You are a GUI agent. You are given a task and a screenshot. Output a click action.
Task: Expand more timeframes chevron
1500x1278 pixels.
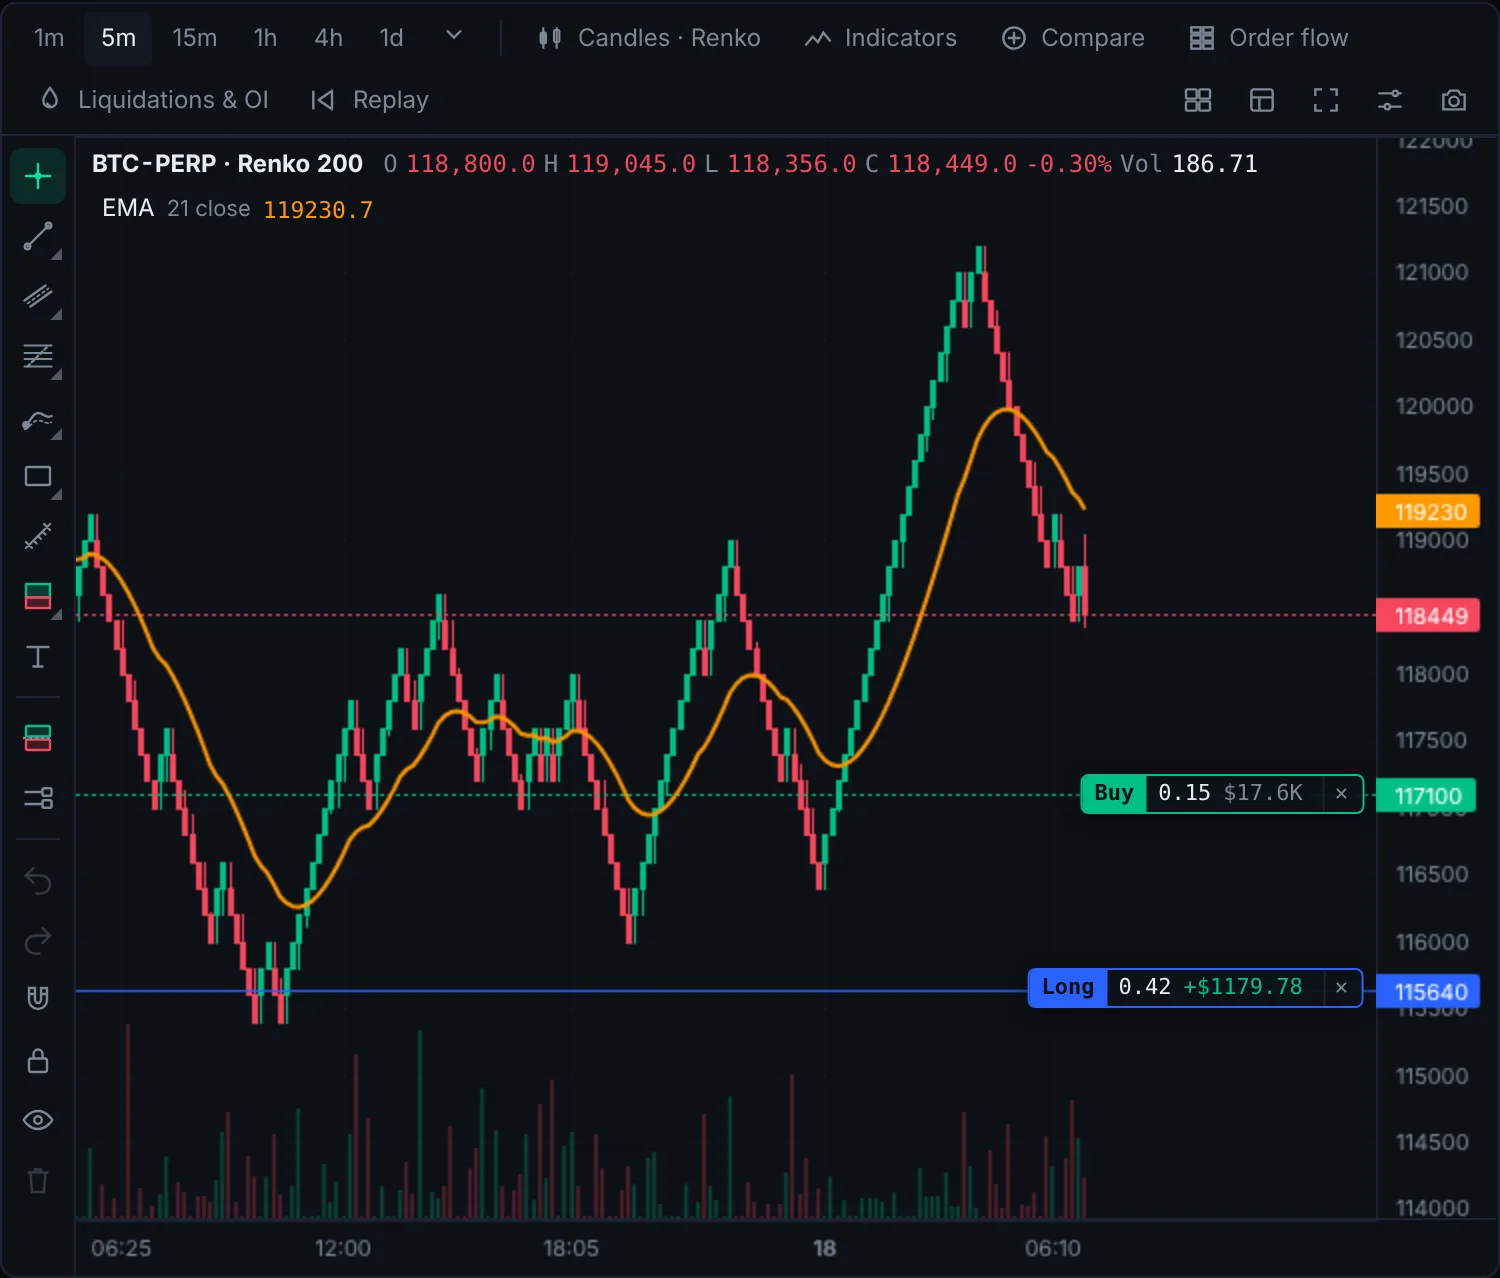(x=454, y=36)
